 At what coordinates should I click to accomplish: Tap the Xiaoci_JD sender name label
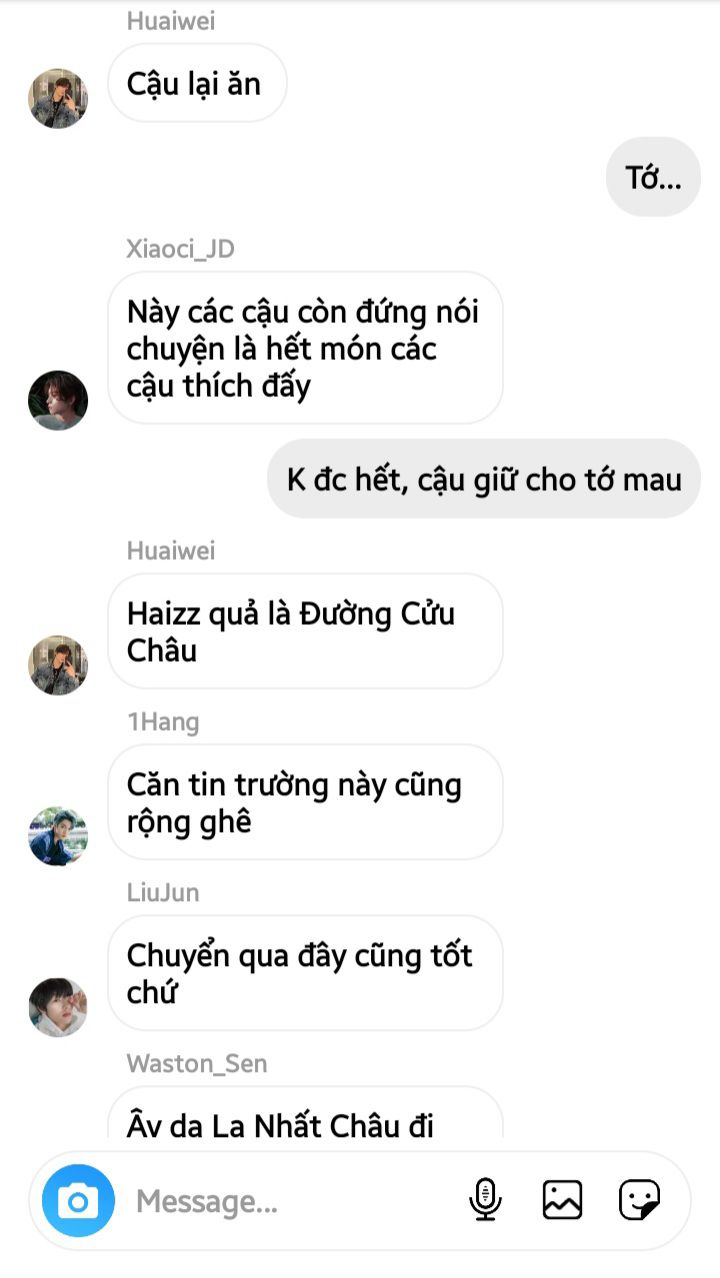click(181, 249)
